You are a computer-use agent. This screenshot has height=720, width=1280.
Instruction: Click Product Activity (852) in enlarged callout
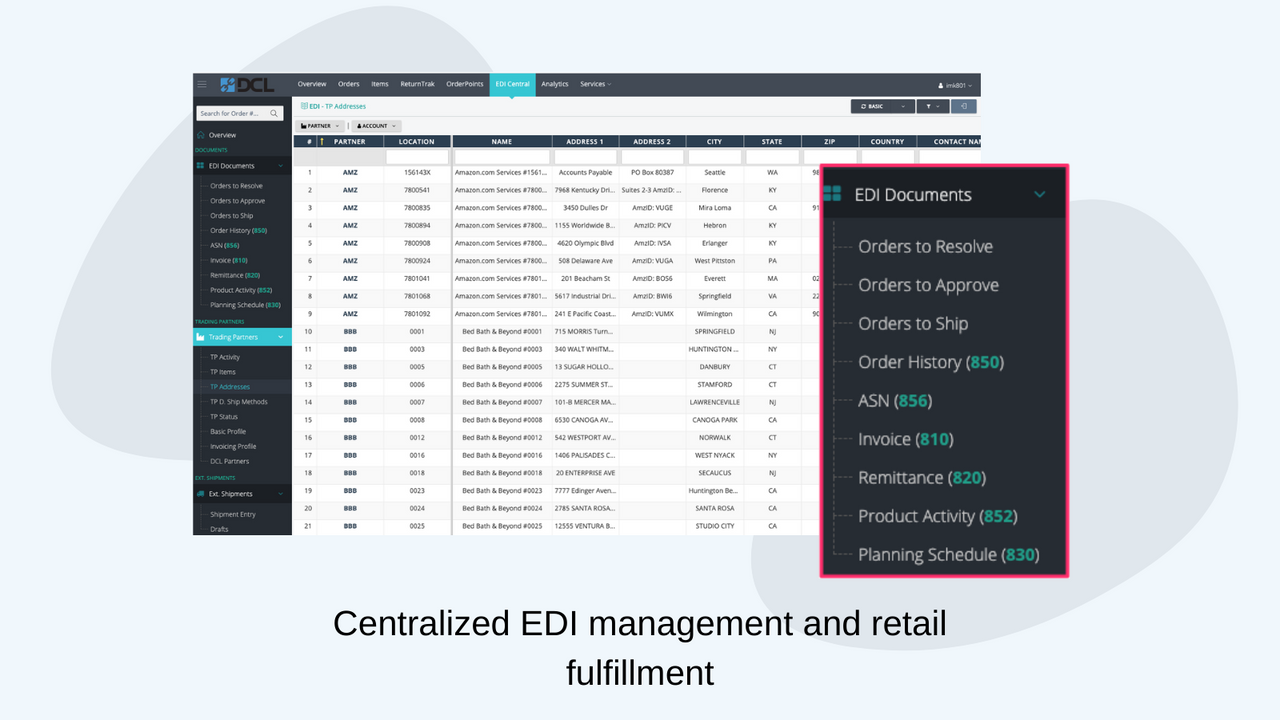[x=937, y=516]
